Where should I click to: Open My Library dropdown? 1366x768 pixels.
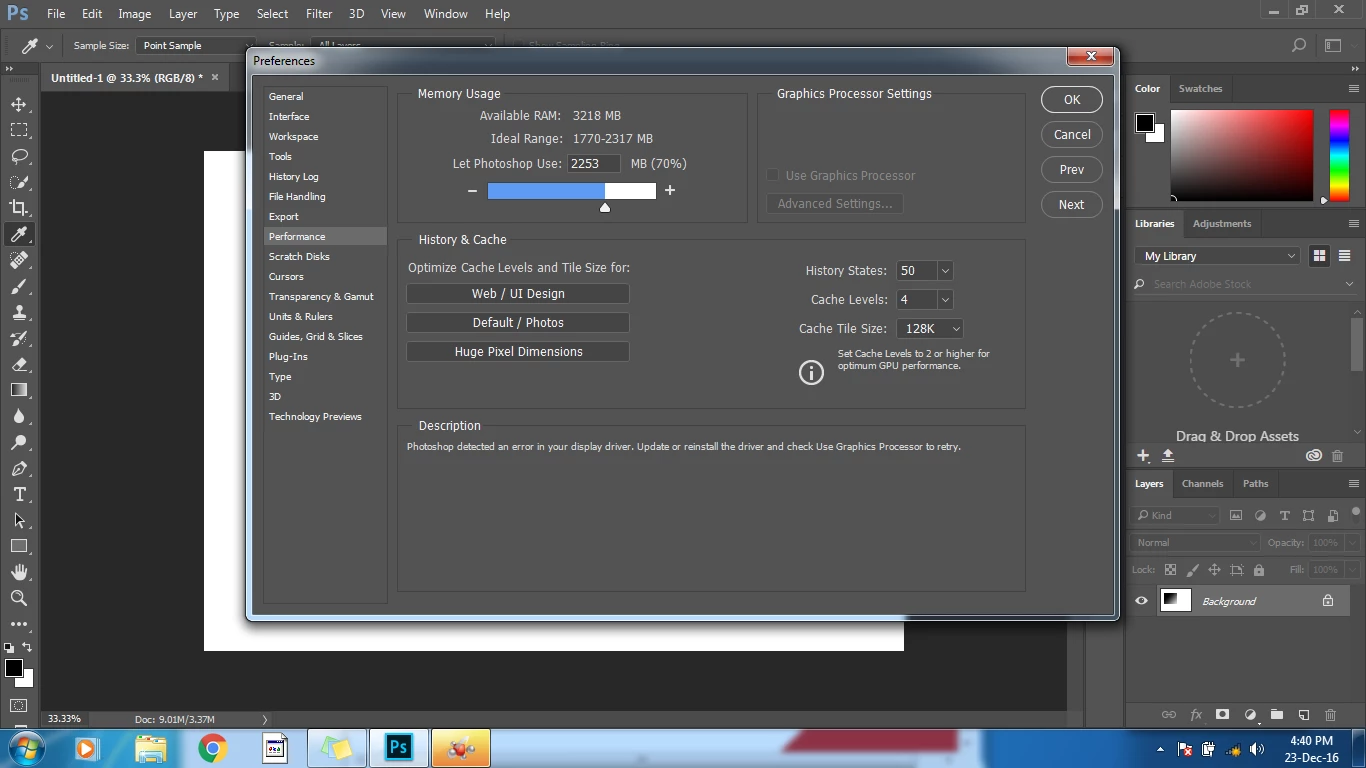coord(1217,256)
